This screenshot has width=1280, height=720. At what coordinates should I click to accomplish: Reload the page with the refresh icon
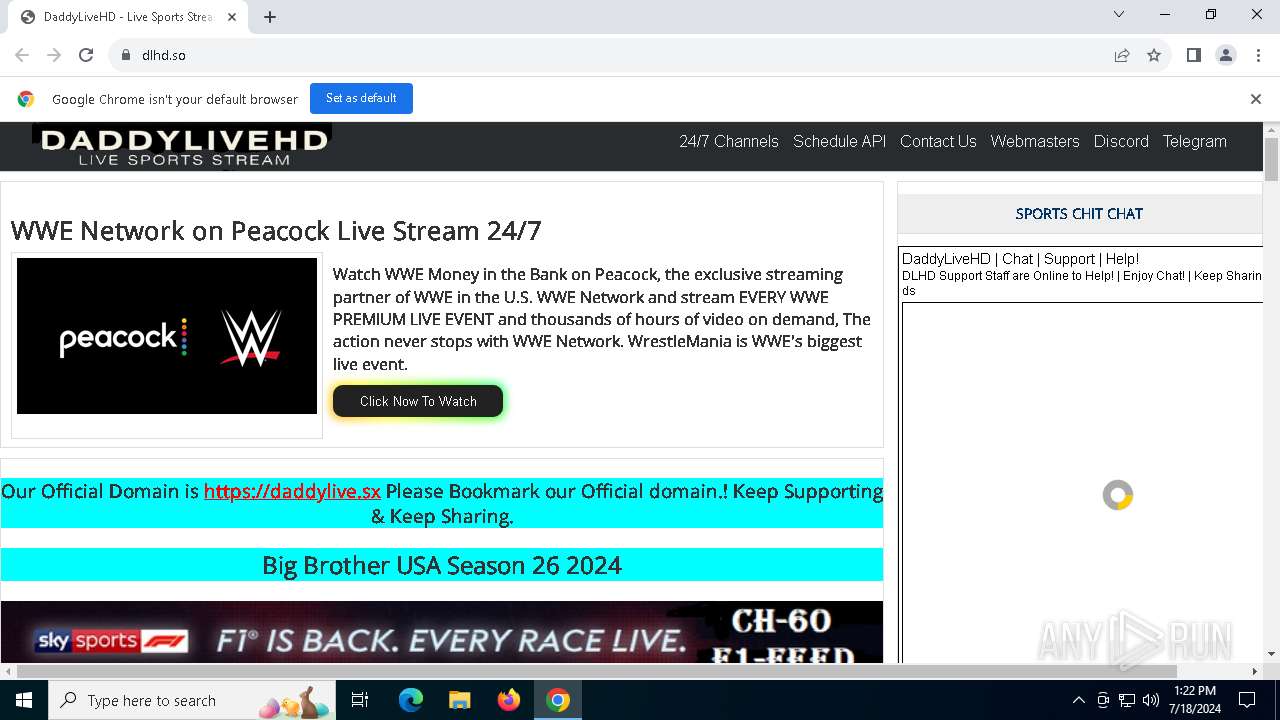(86, 55)
